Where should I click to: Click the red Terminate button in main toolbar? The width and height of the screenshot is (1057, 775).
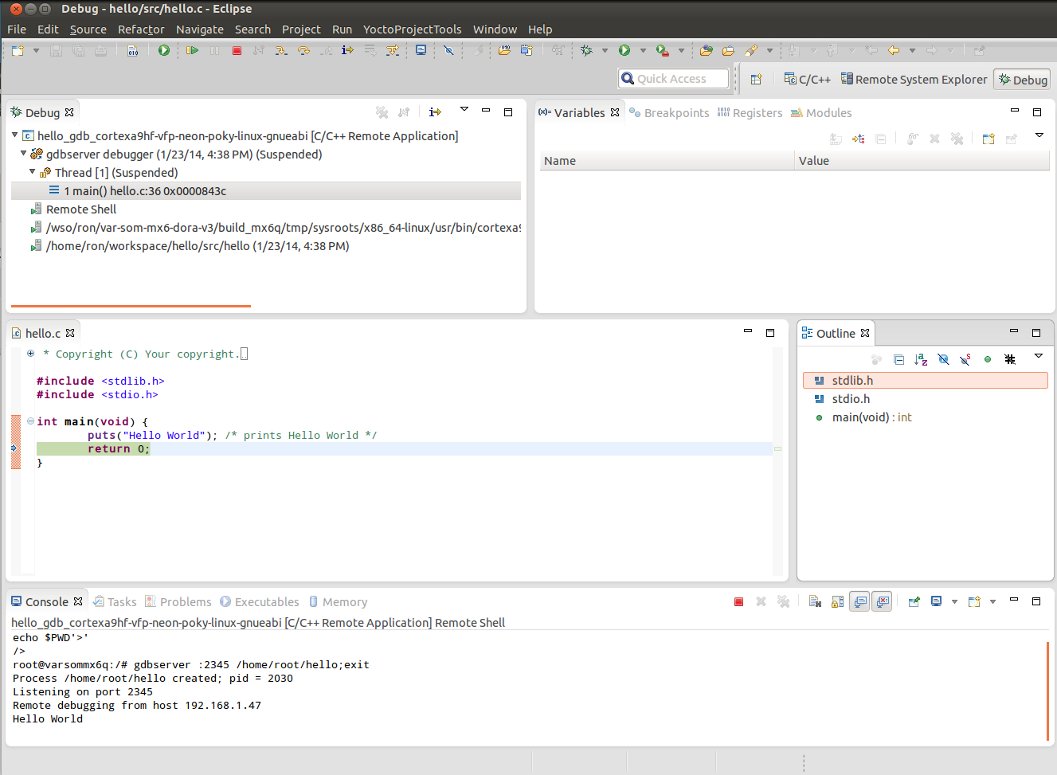237,50
